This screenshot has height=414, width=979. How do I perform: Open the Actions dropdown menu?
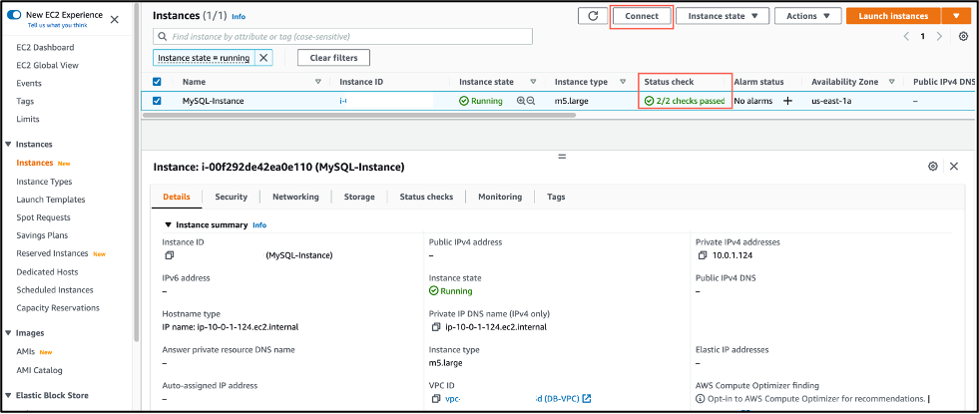[x=809, y=16]
